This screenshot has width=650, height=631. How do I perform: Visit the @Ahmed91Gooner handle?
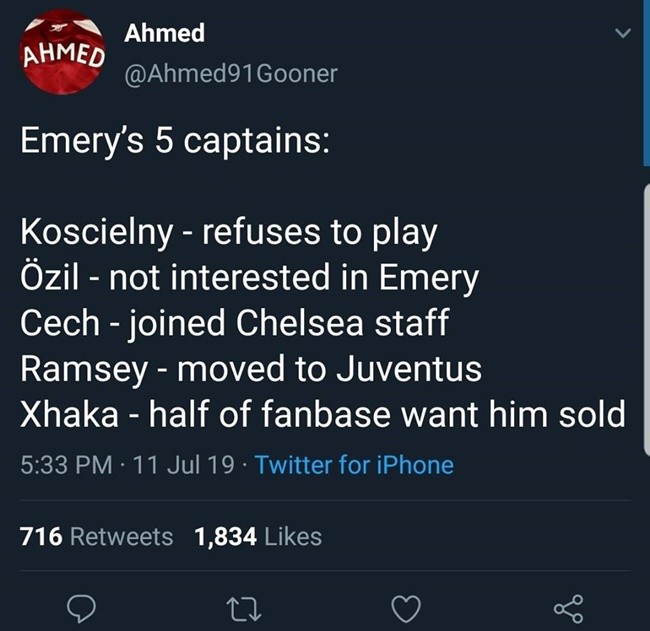[x=231, y=74]
